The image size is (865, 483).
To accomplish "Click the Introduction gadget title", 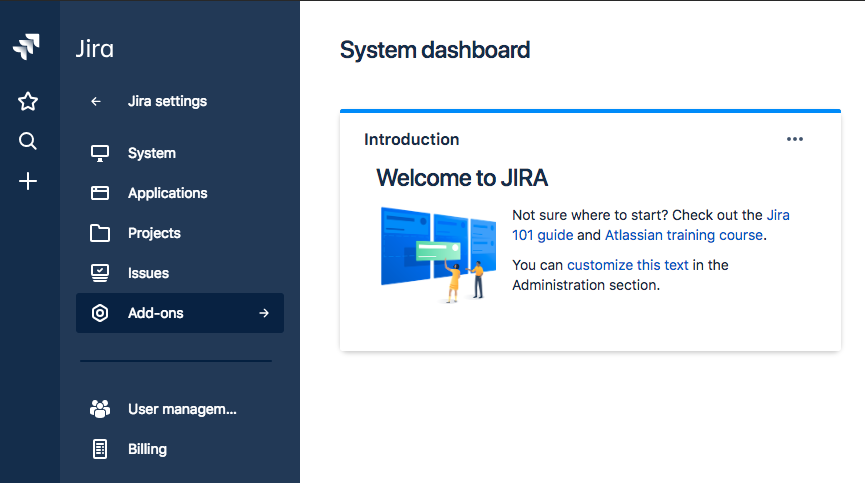I will click(x=412, y=139).
